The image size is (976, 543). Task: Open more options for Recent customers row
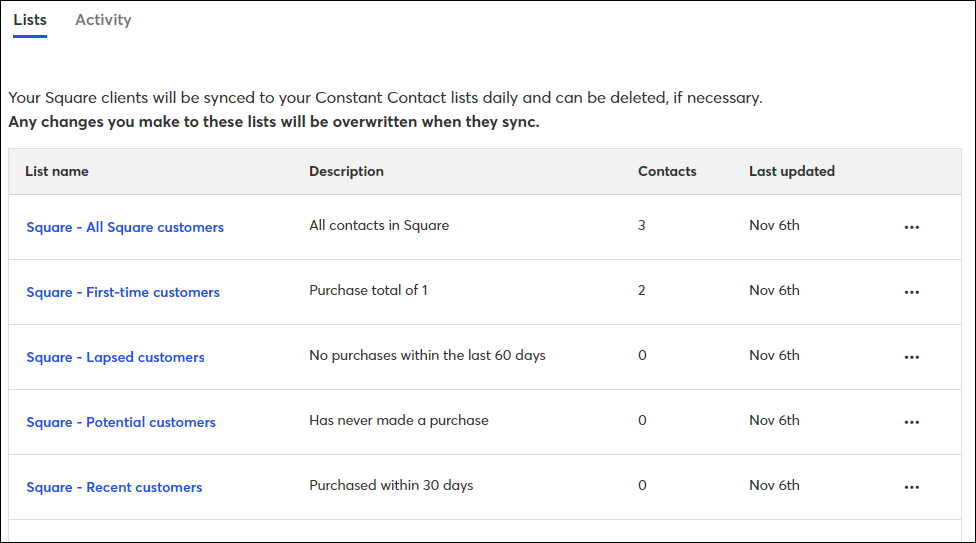[911, 487]
